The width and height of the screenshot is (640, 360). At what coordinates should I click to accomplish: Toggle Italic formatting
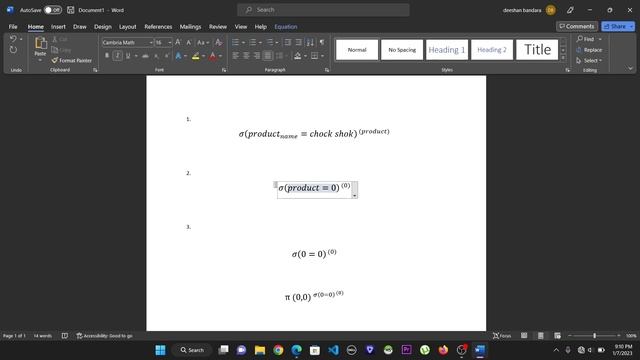[118, 56]
